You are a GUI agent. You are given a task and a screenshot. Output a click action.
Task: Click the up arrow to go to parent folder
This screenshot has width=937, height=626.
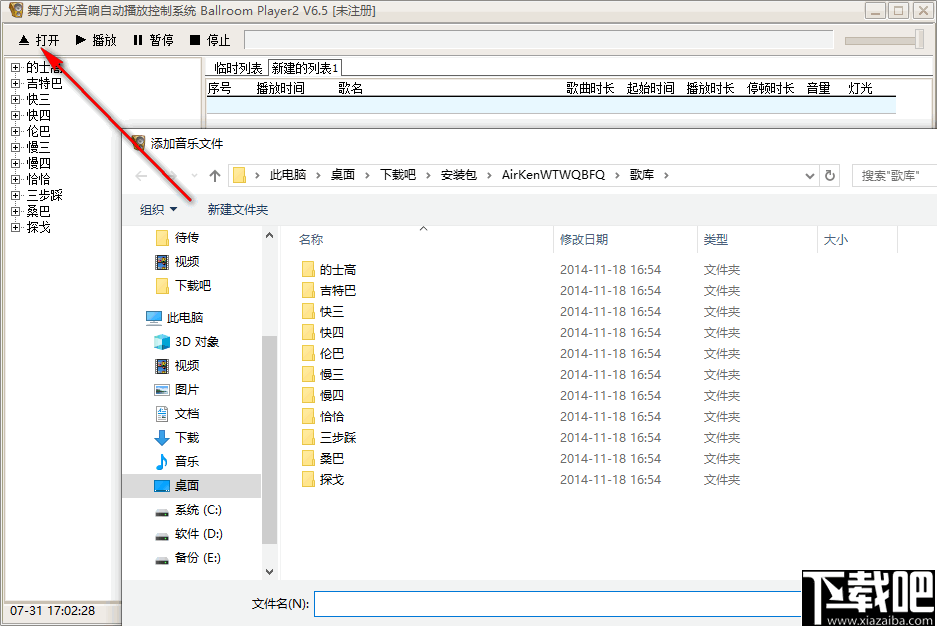click(x=216, y=174)
